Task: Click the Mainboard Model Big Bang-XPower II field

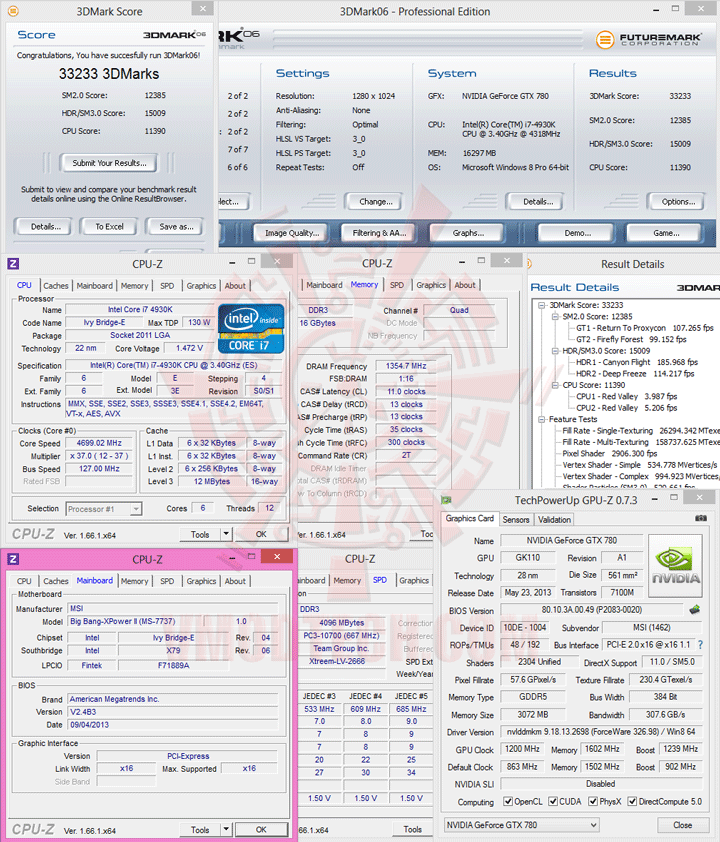Action: tap(134, 621)
